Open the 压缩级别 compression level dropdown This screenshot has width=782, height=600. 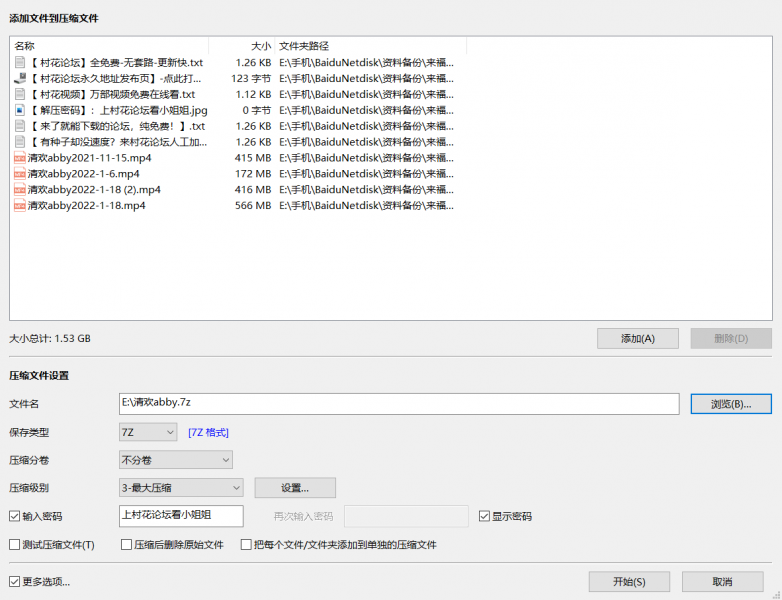[180, 488]
